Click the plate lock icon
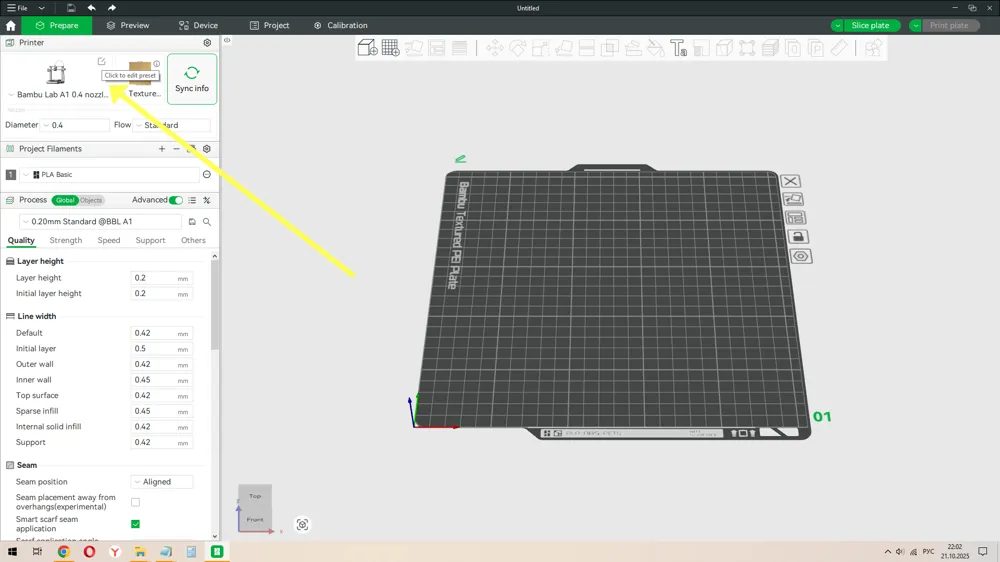The width and height of the screenshot is (1000, 562). [x=797, y=237]
